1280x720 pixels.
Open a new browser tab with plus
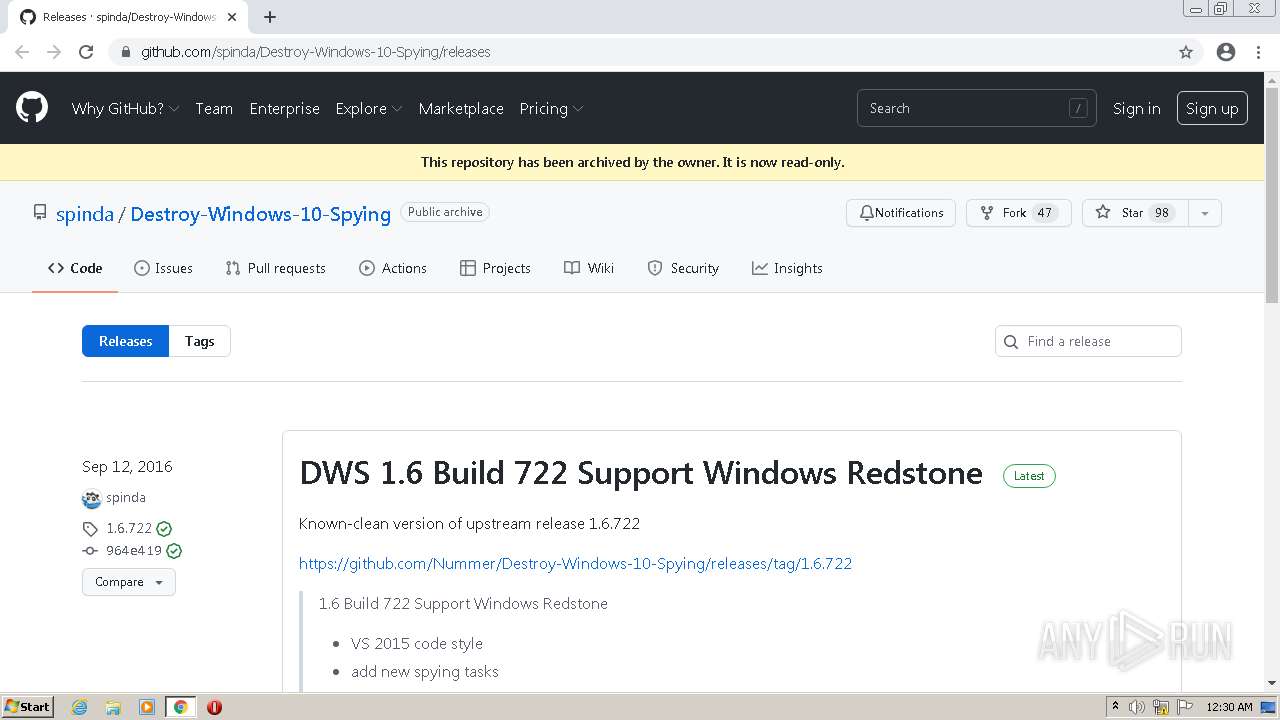tap(270, 17)
